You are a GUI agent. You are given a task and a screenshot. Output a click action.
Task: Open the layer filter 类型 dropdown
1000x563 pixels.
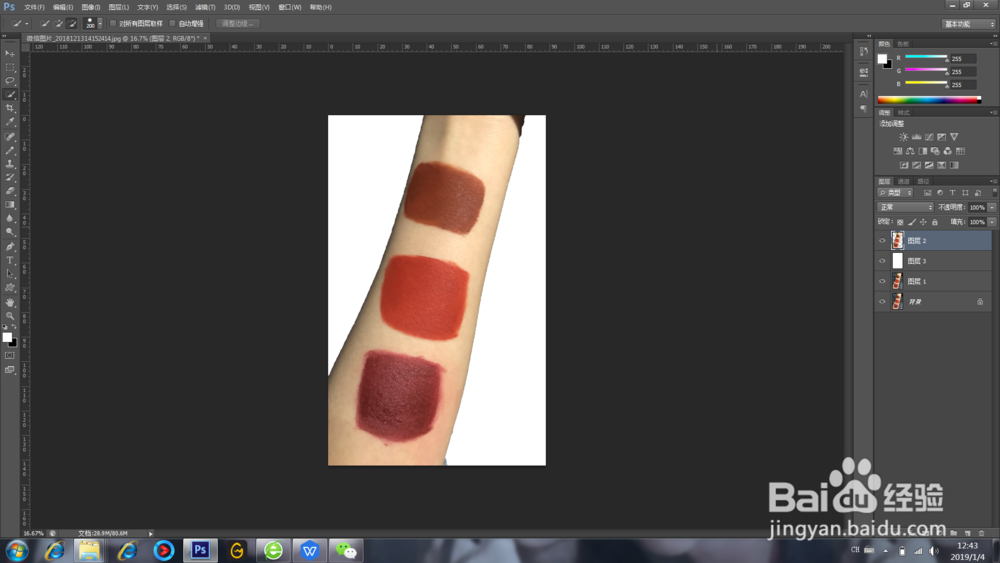pyautogui.click(x=895, y=193)
